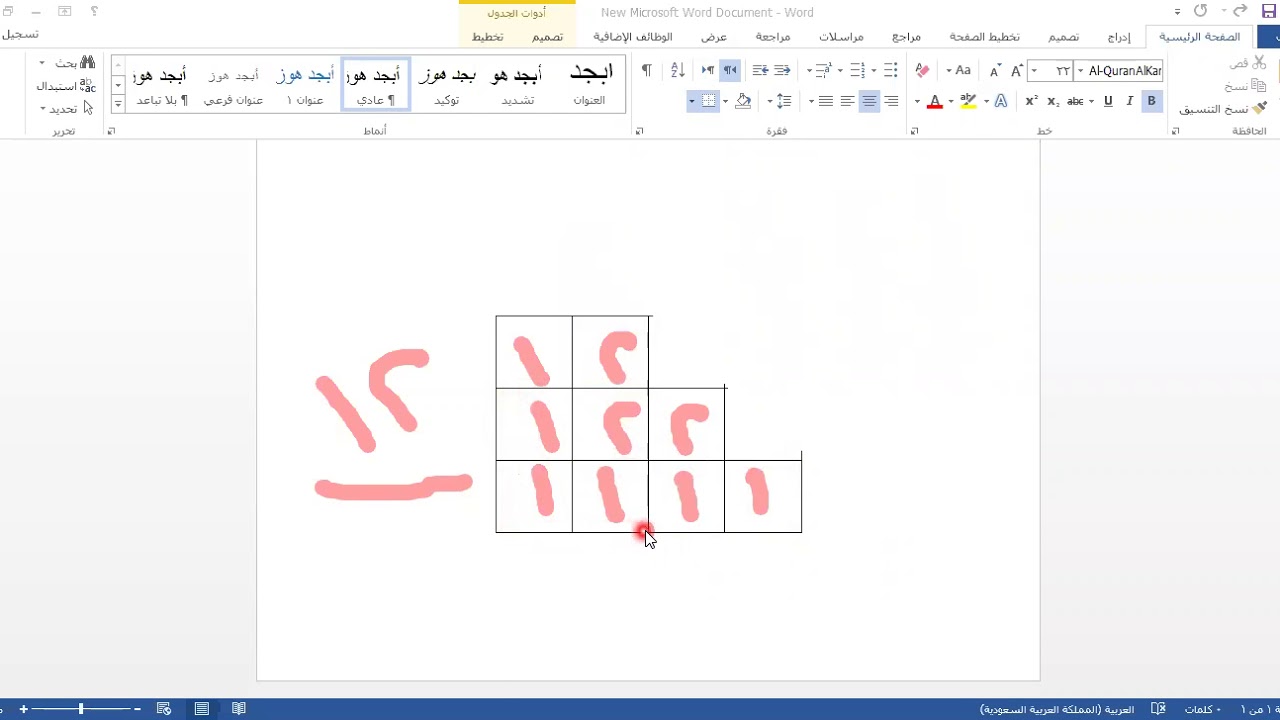Toggle Bold formatting (B)
Image resolution: width=1280 pixels, height=720 pixels.
[1152, 101]
